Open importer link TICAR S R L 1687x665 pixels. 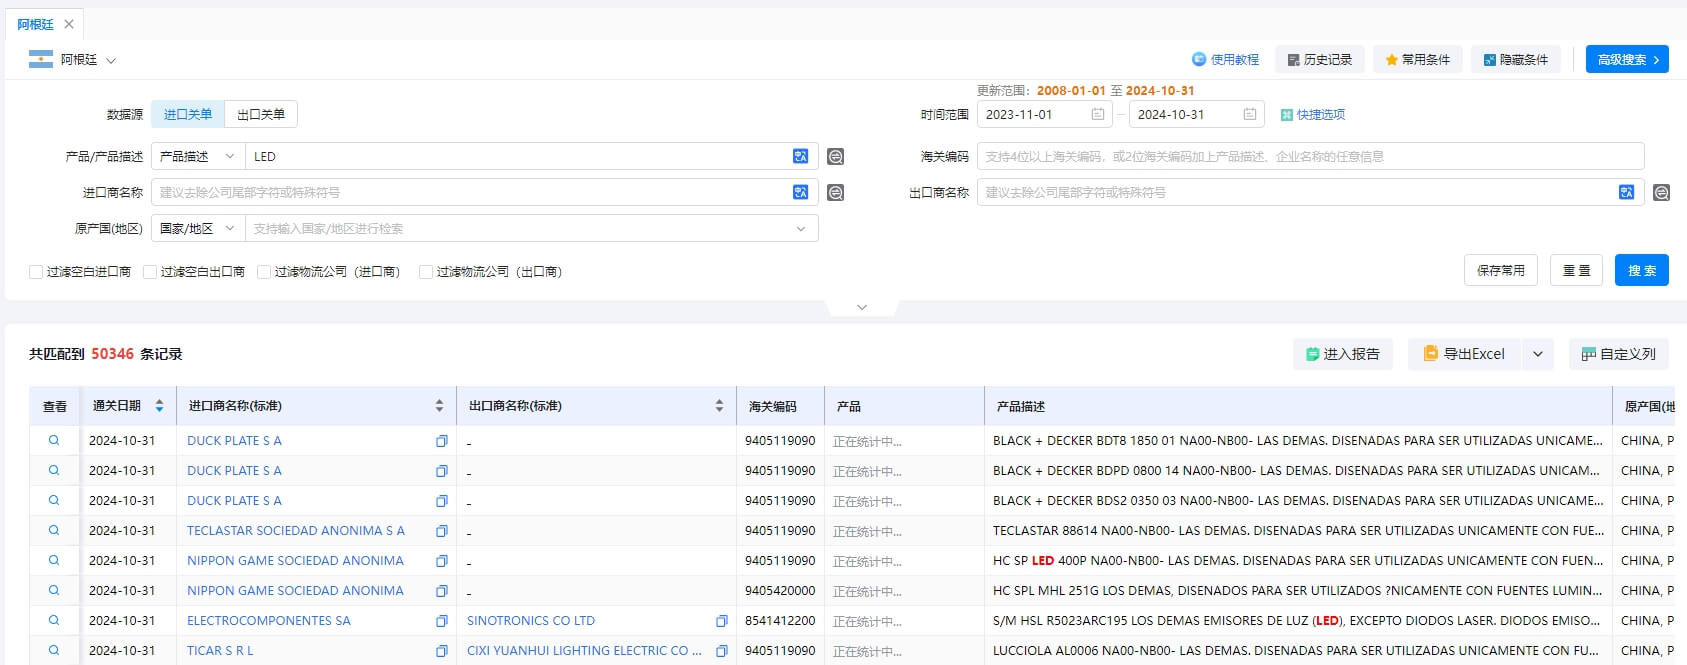220,651
